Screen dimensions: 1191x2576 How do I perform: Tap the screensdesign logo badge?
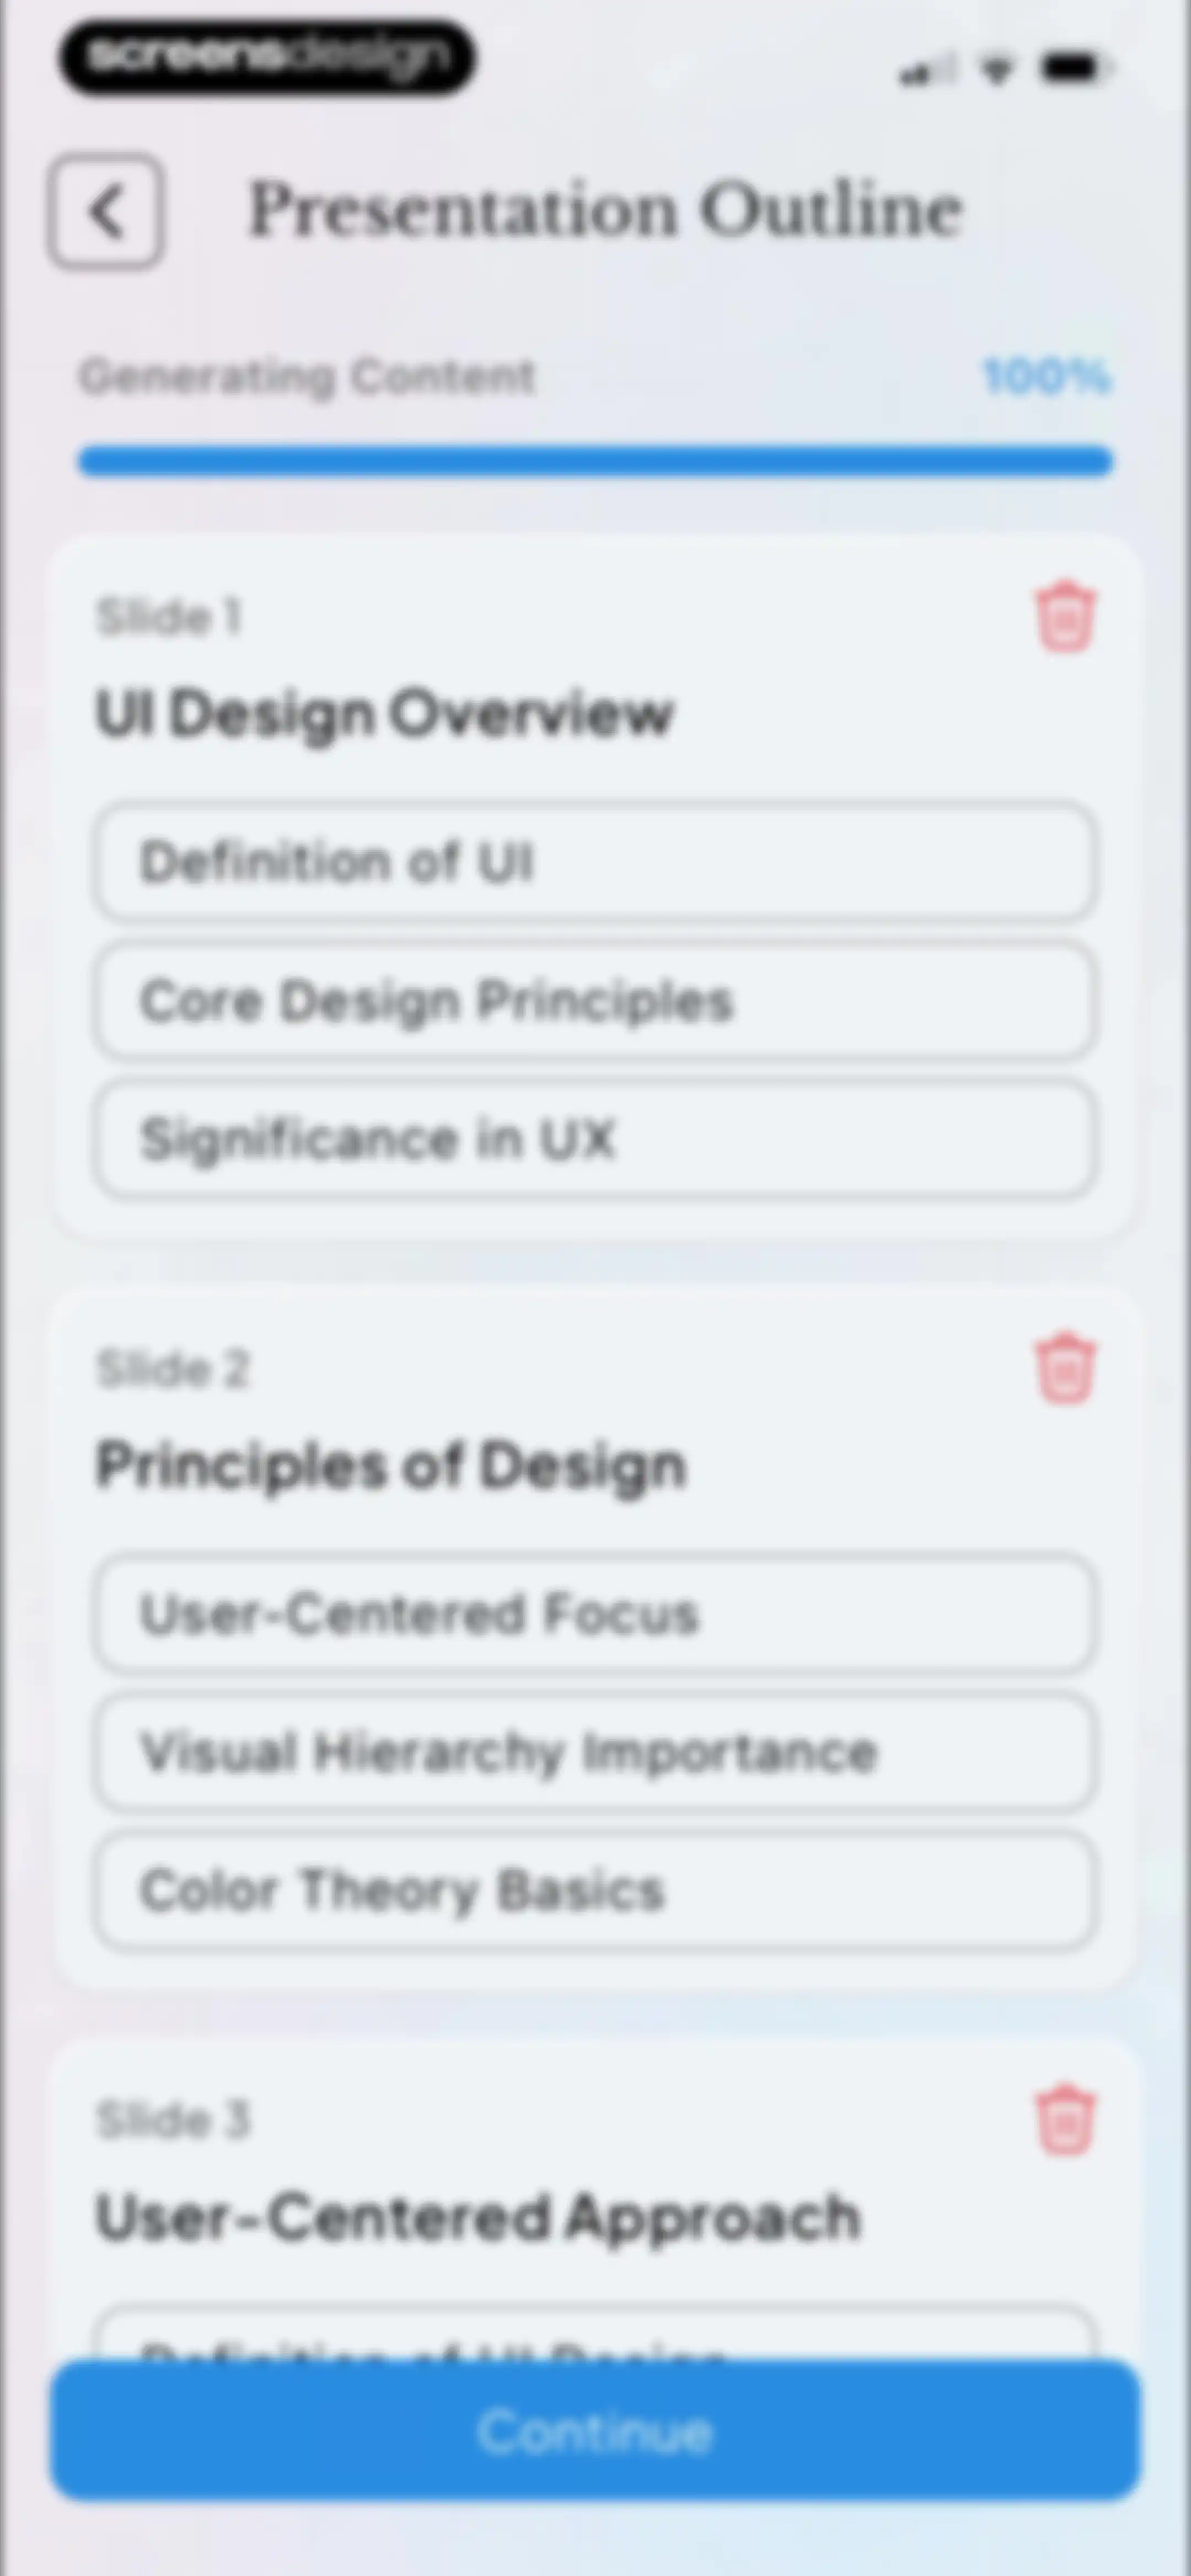[267, 57]
